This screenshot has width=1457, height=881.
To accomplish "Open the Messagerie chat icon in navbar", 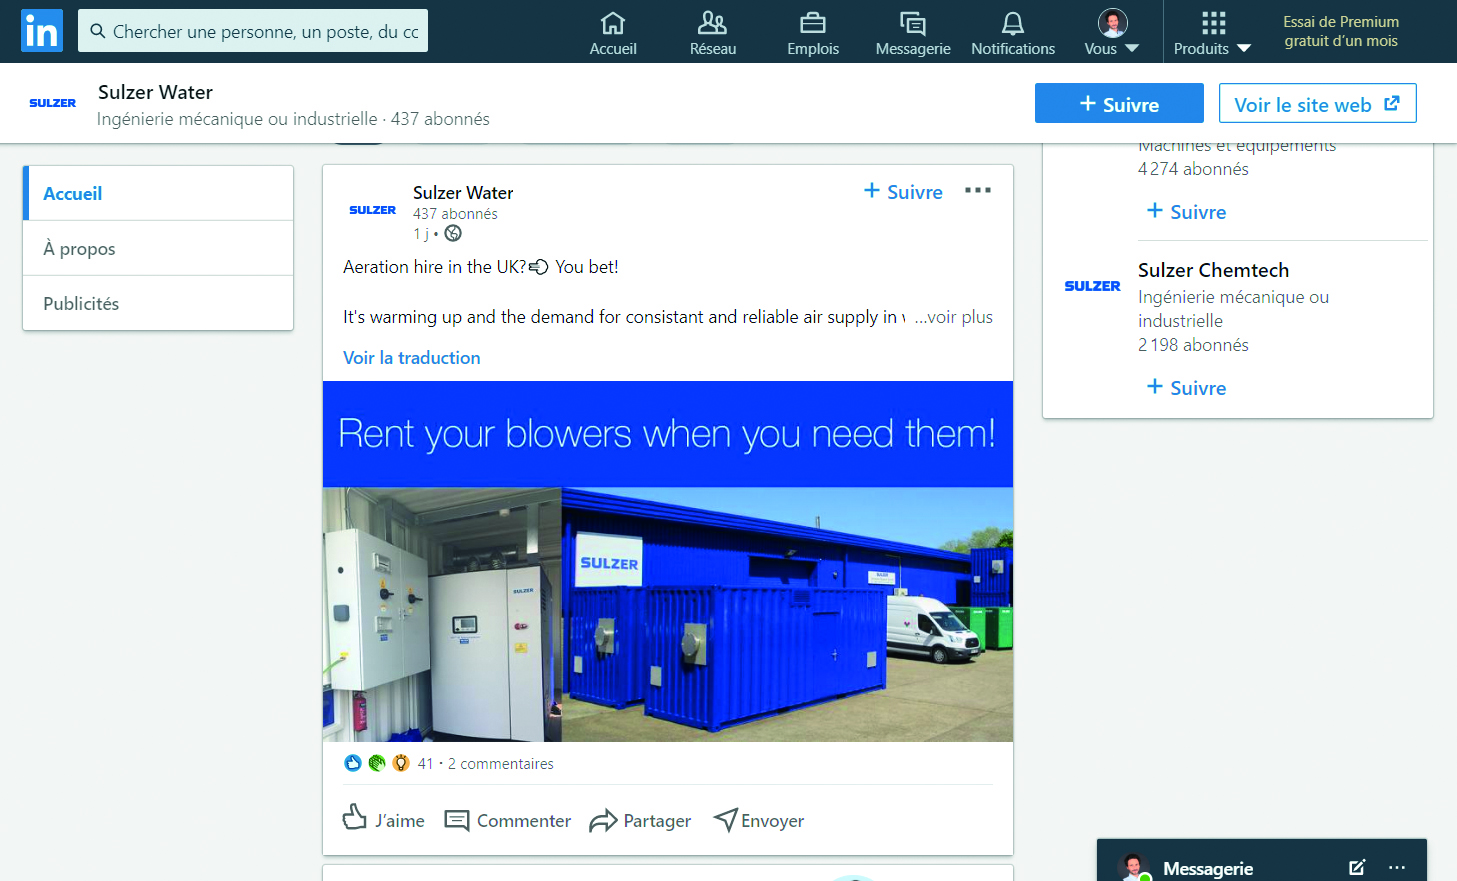I will (913, 33).
